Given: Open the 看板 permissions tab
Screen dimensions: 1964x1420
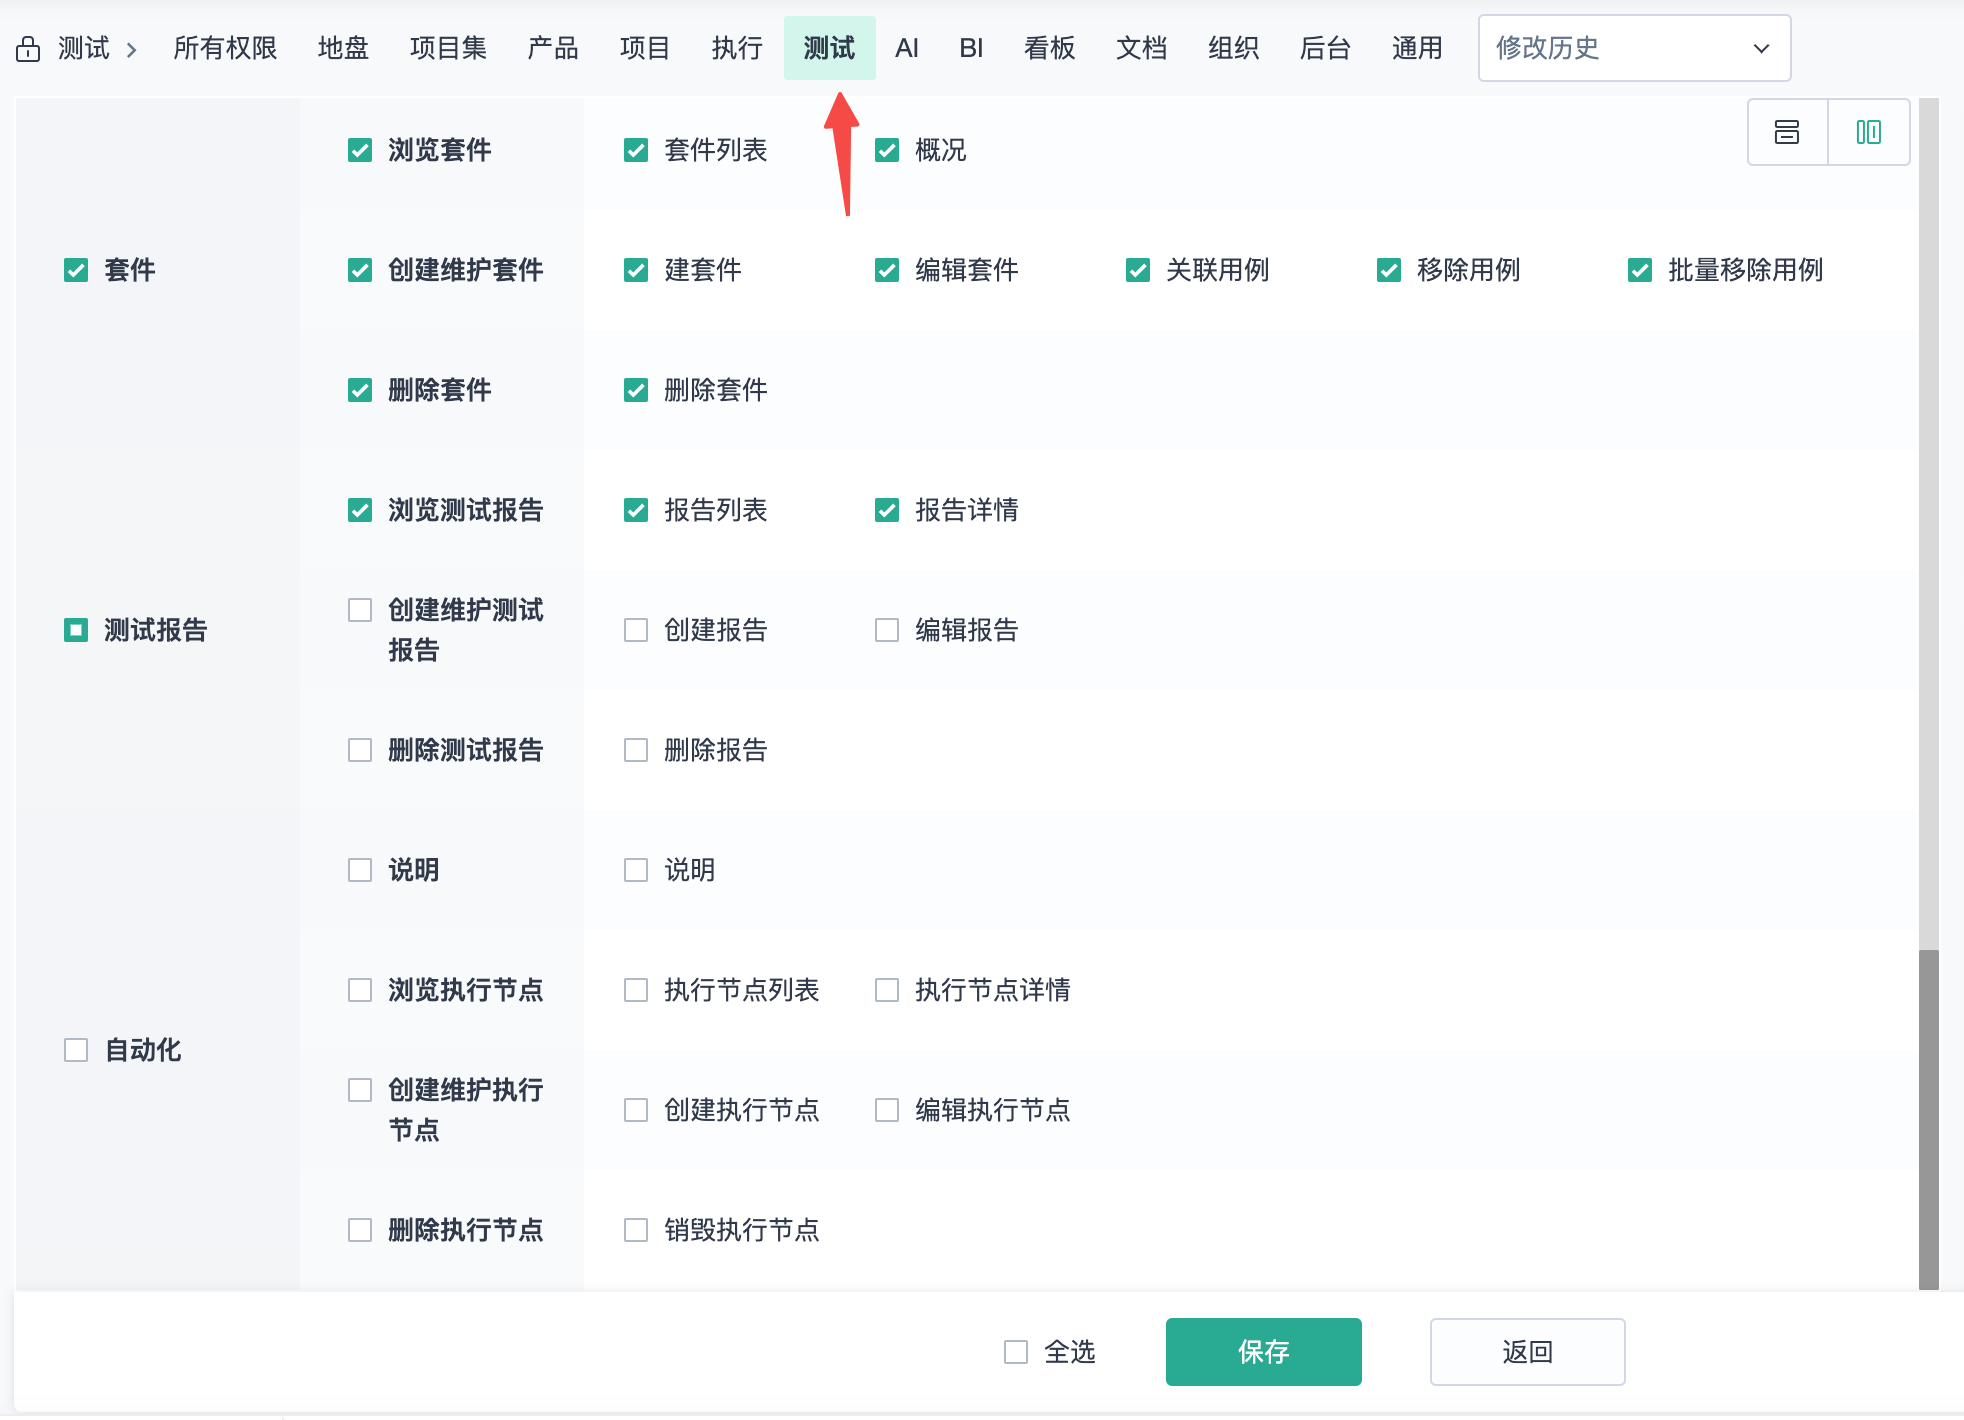Looking at the screenshot, I should pyautogui.click(x=1049, y=48).
